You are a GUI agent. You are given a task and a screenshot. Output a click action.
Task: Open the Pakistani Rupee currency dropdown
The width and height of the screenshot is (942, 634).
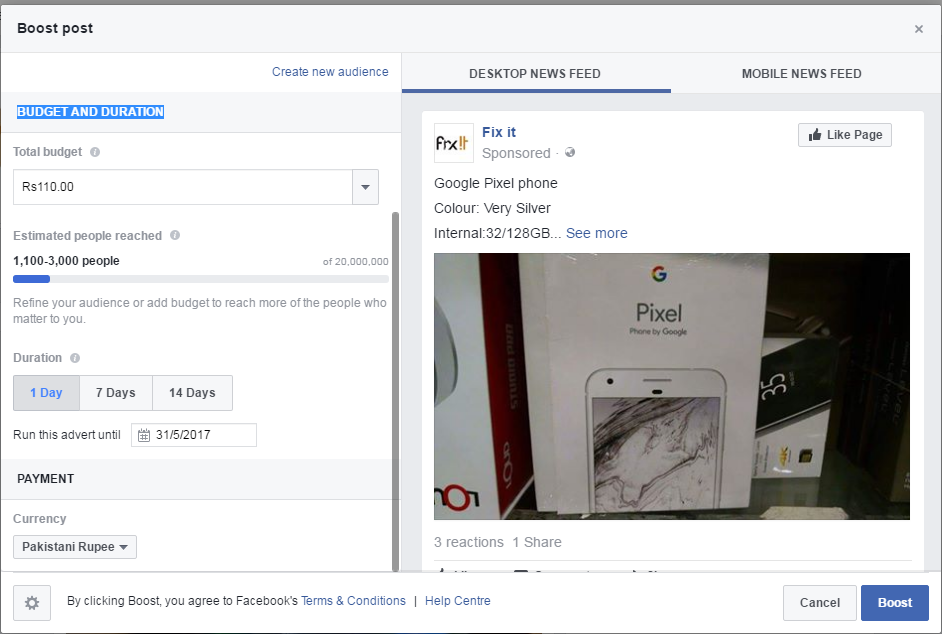coord(75,547)
